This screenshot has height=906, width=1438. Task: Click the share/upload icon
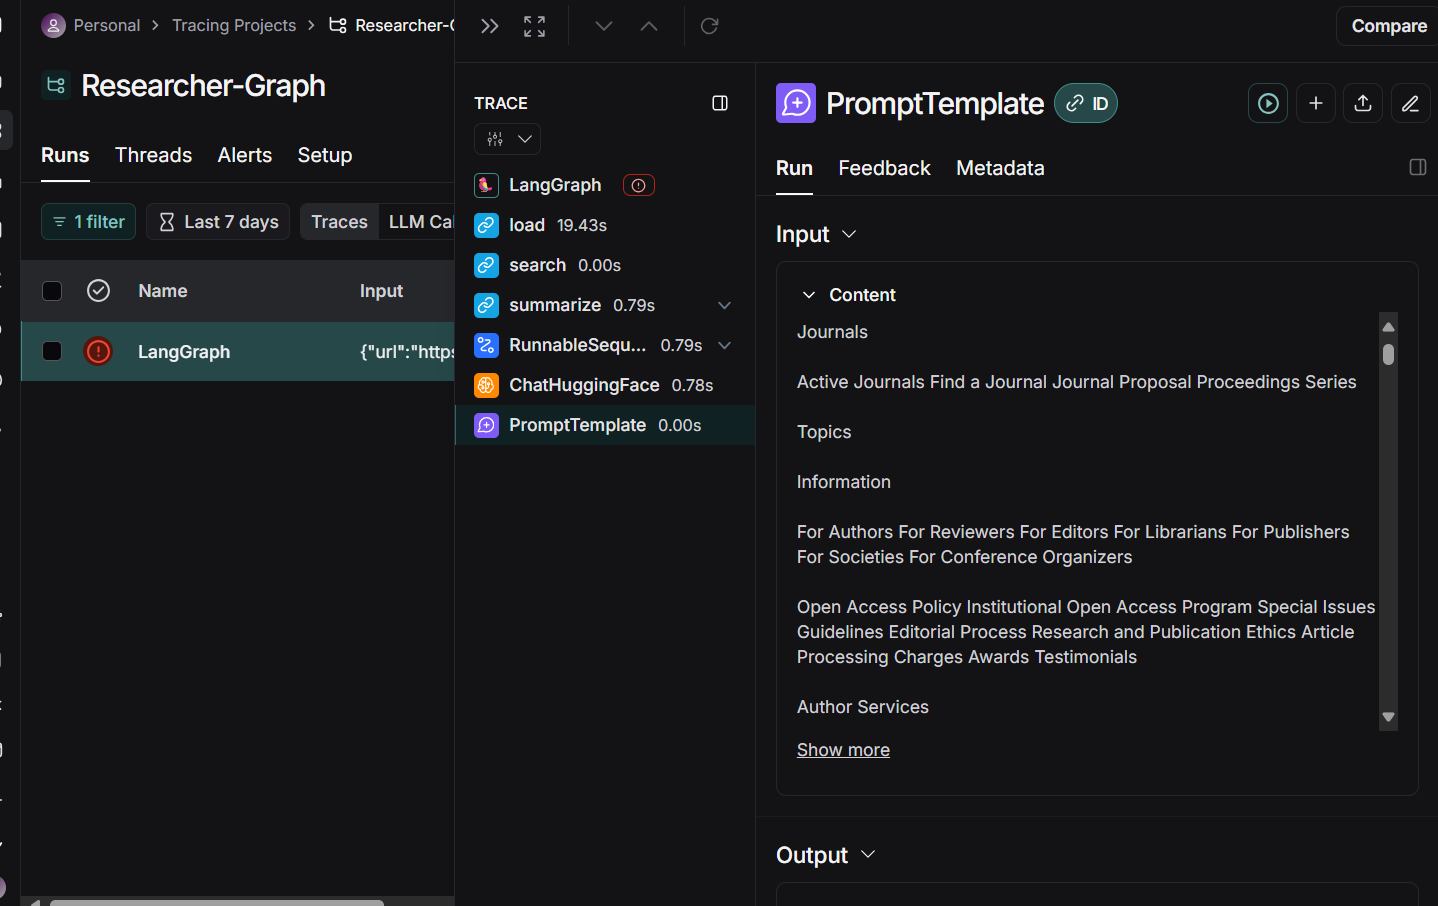(x=1362, y=103)
